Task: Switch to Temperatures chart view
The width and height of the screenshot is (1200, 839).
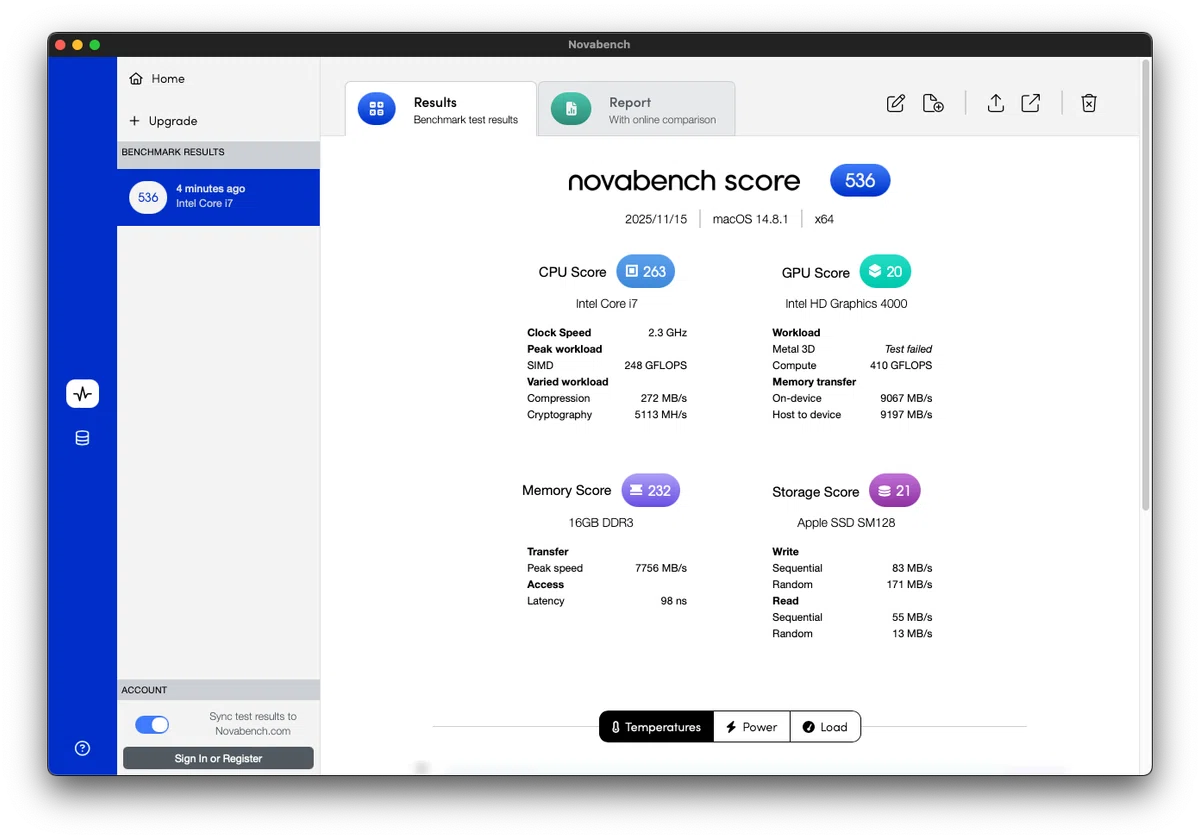Action: point(656,727)
